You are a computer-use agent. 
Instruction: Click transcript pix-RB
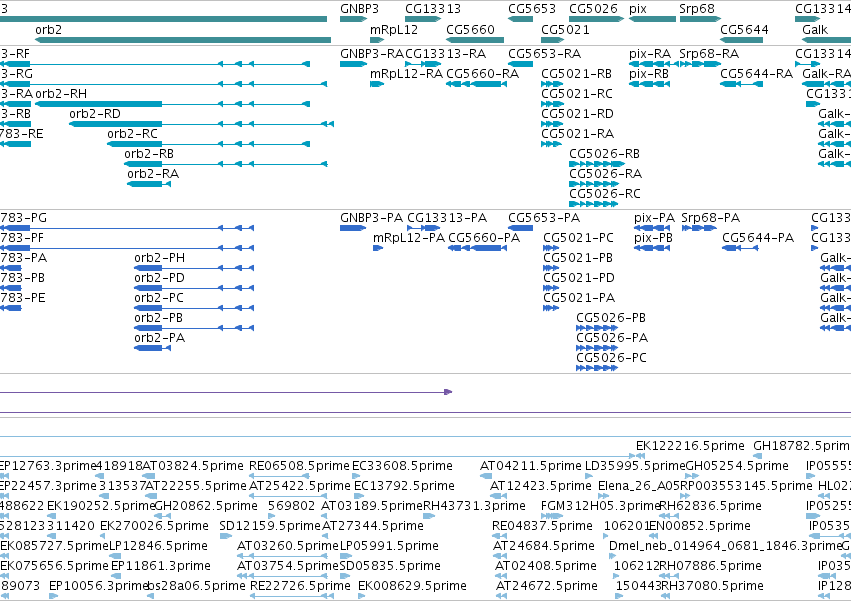(649, 74)
